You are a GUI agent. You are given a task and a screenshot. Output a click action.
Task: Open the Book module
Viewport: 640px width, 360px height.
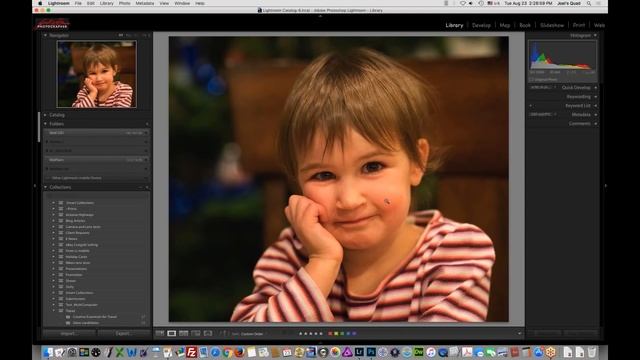click(x=525, y=25)
